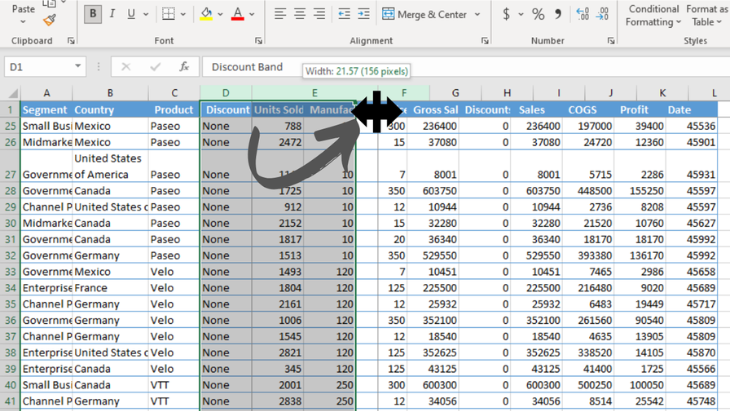Select cell with COGS 216480
This screenshot has height=411, width=730.
[588, 288]
